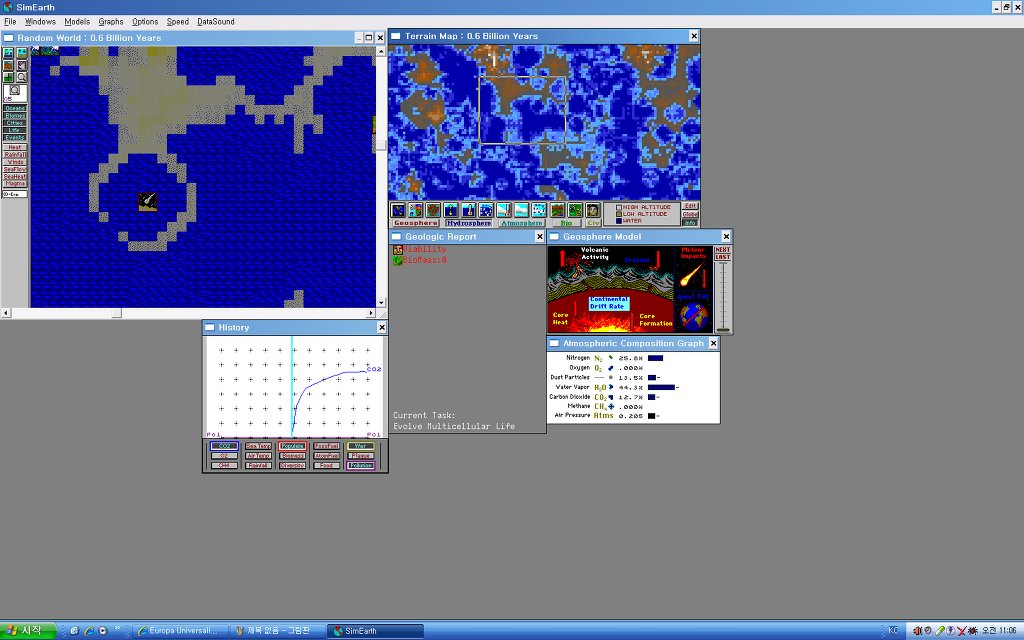The width and height of the screenshot is (1024, 640).
Task: Open the Windows menu
Action: tap(40, 22)
